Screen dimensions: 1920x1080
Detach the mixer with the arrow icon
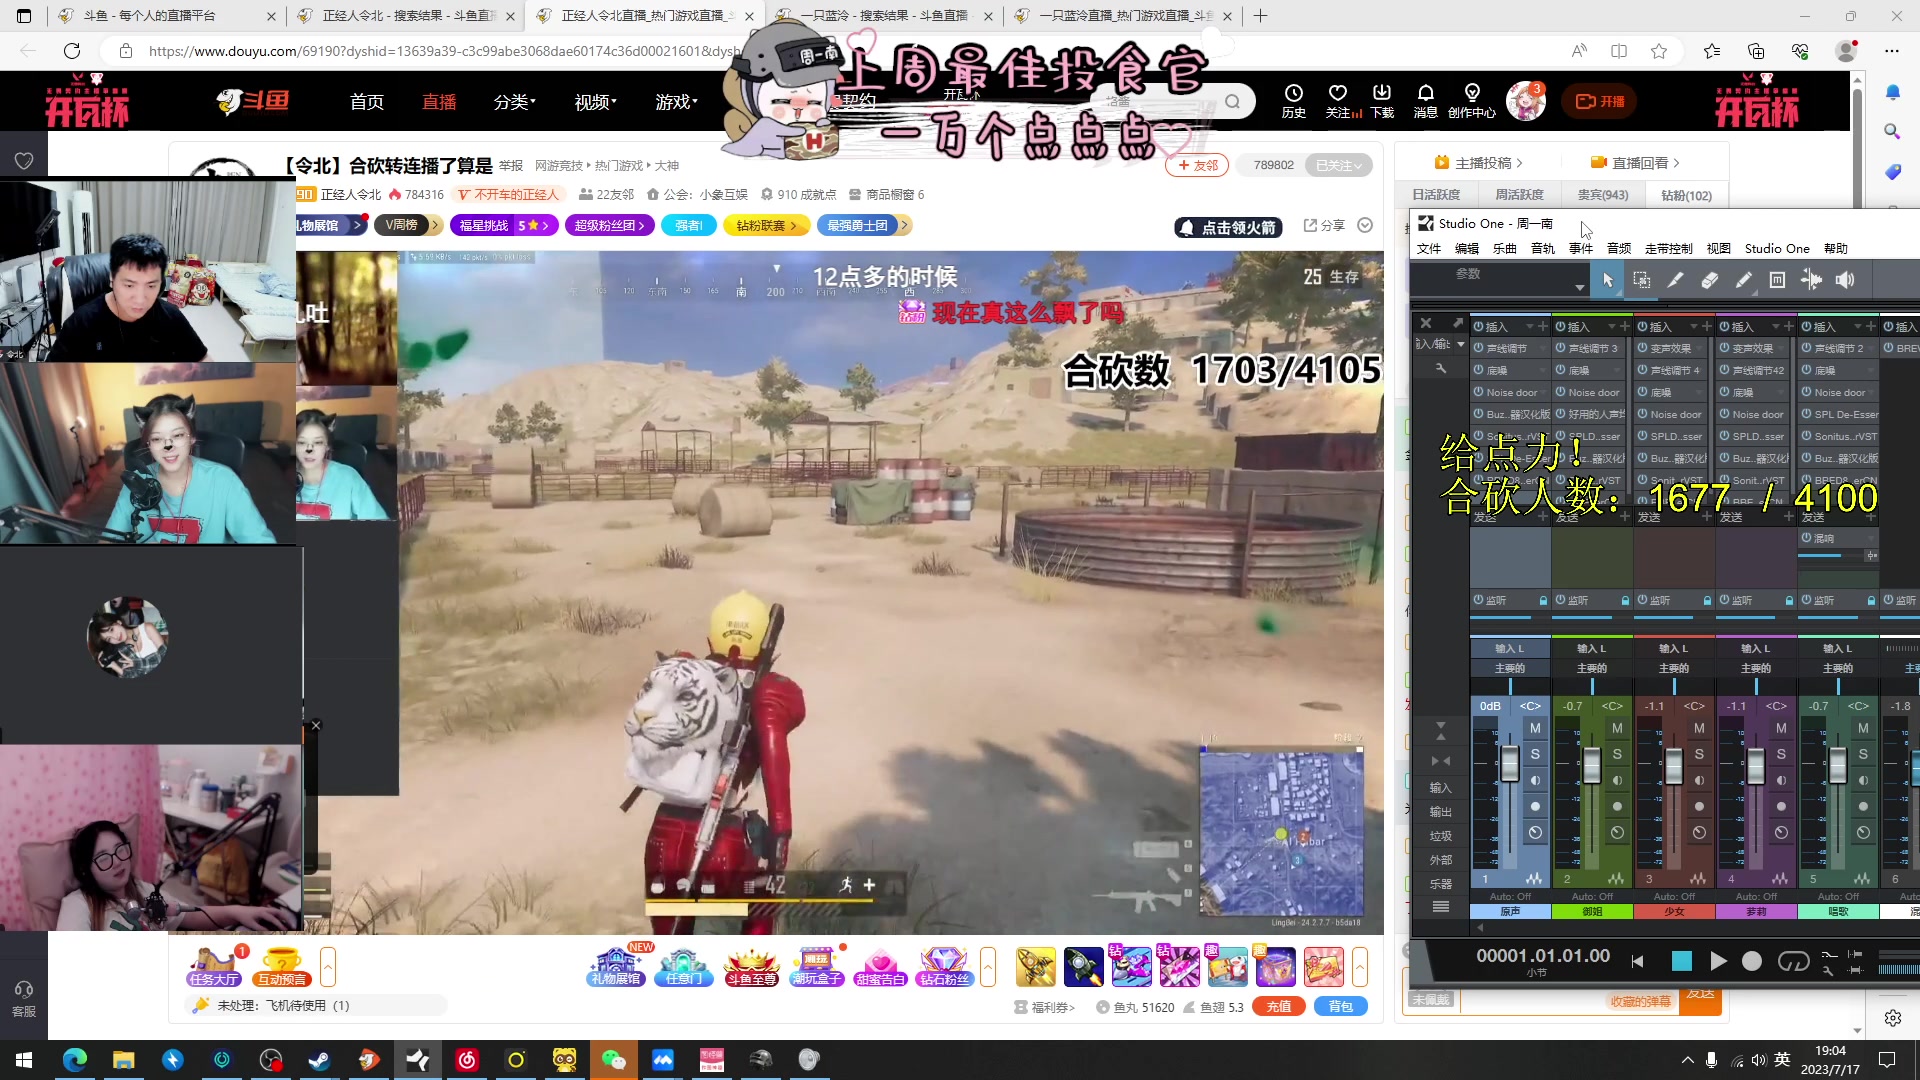pyautogui.click(x=1458, y=322)
